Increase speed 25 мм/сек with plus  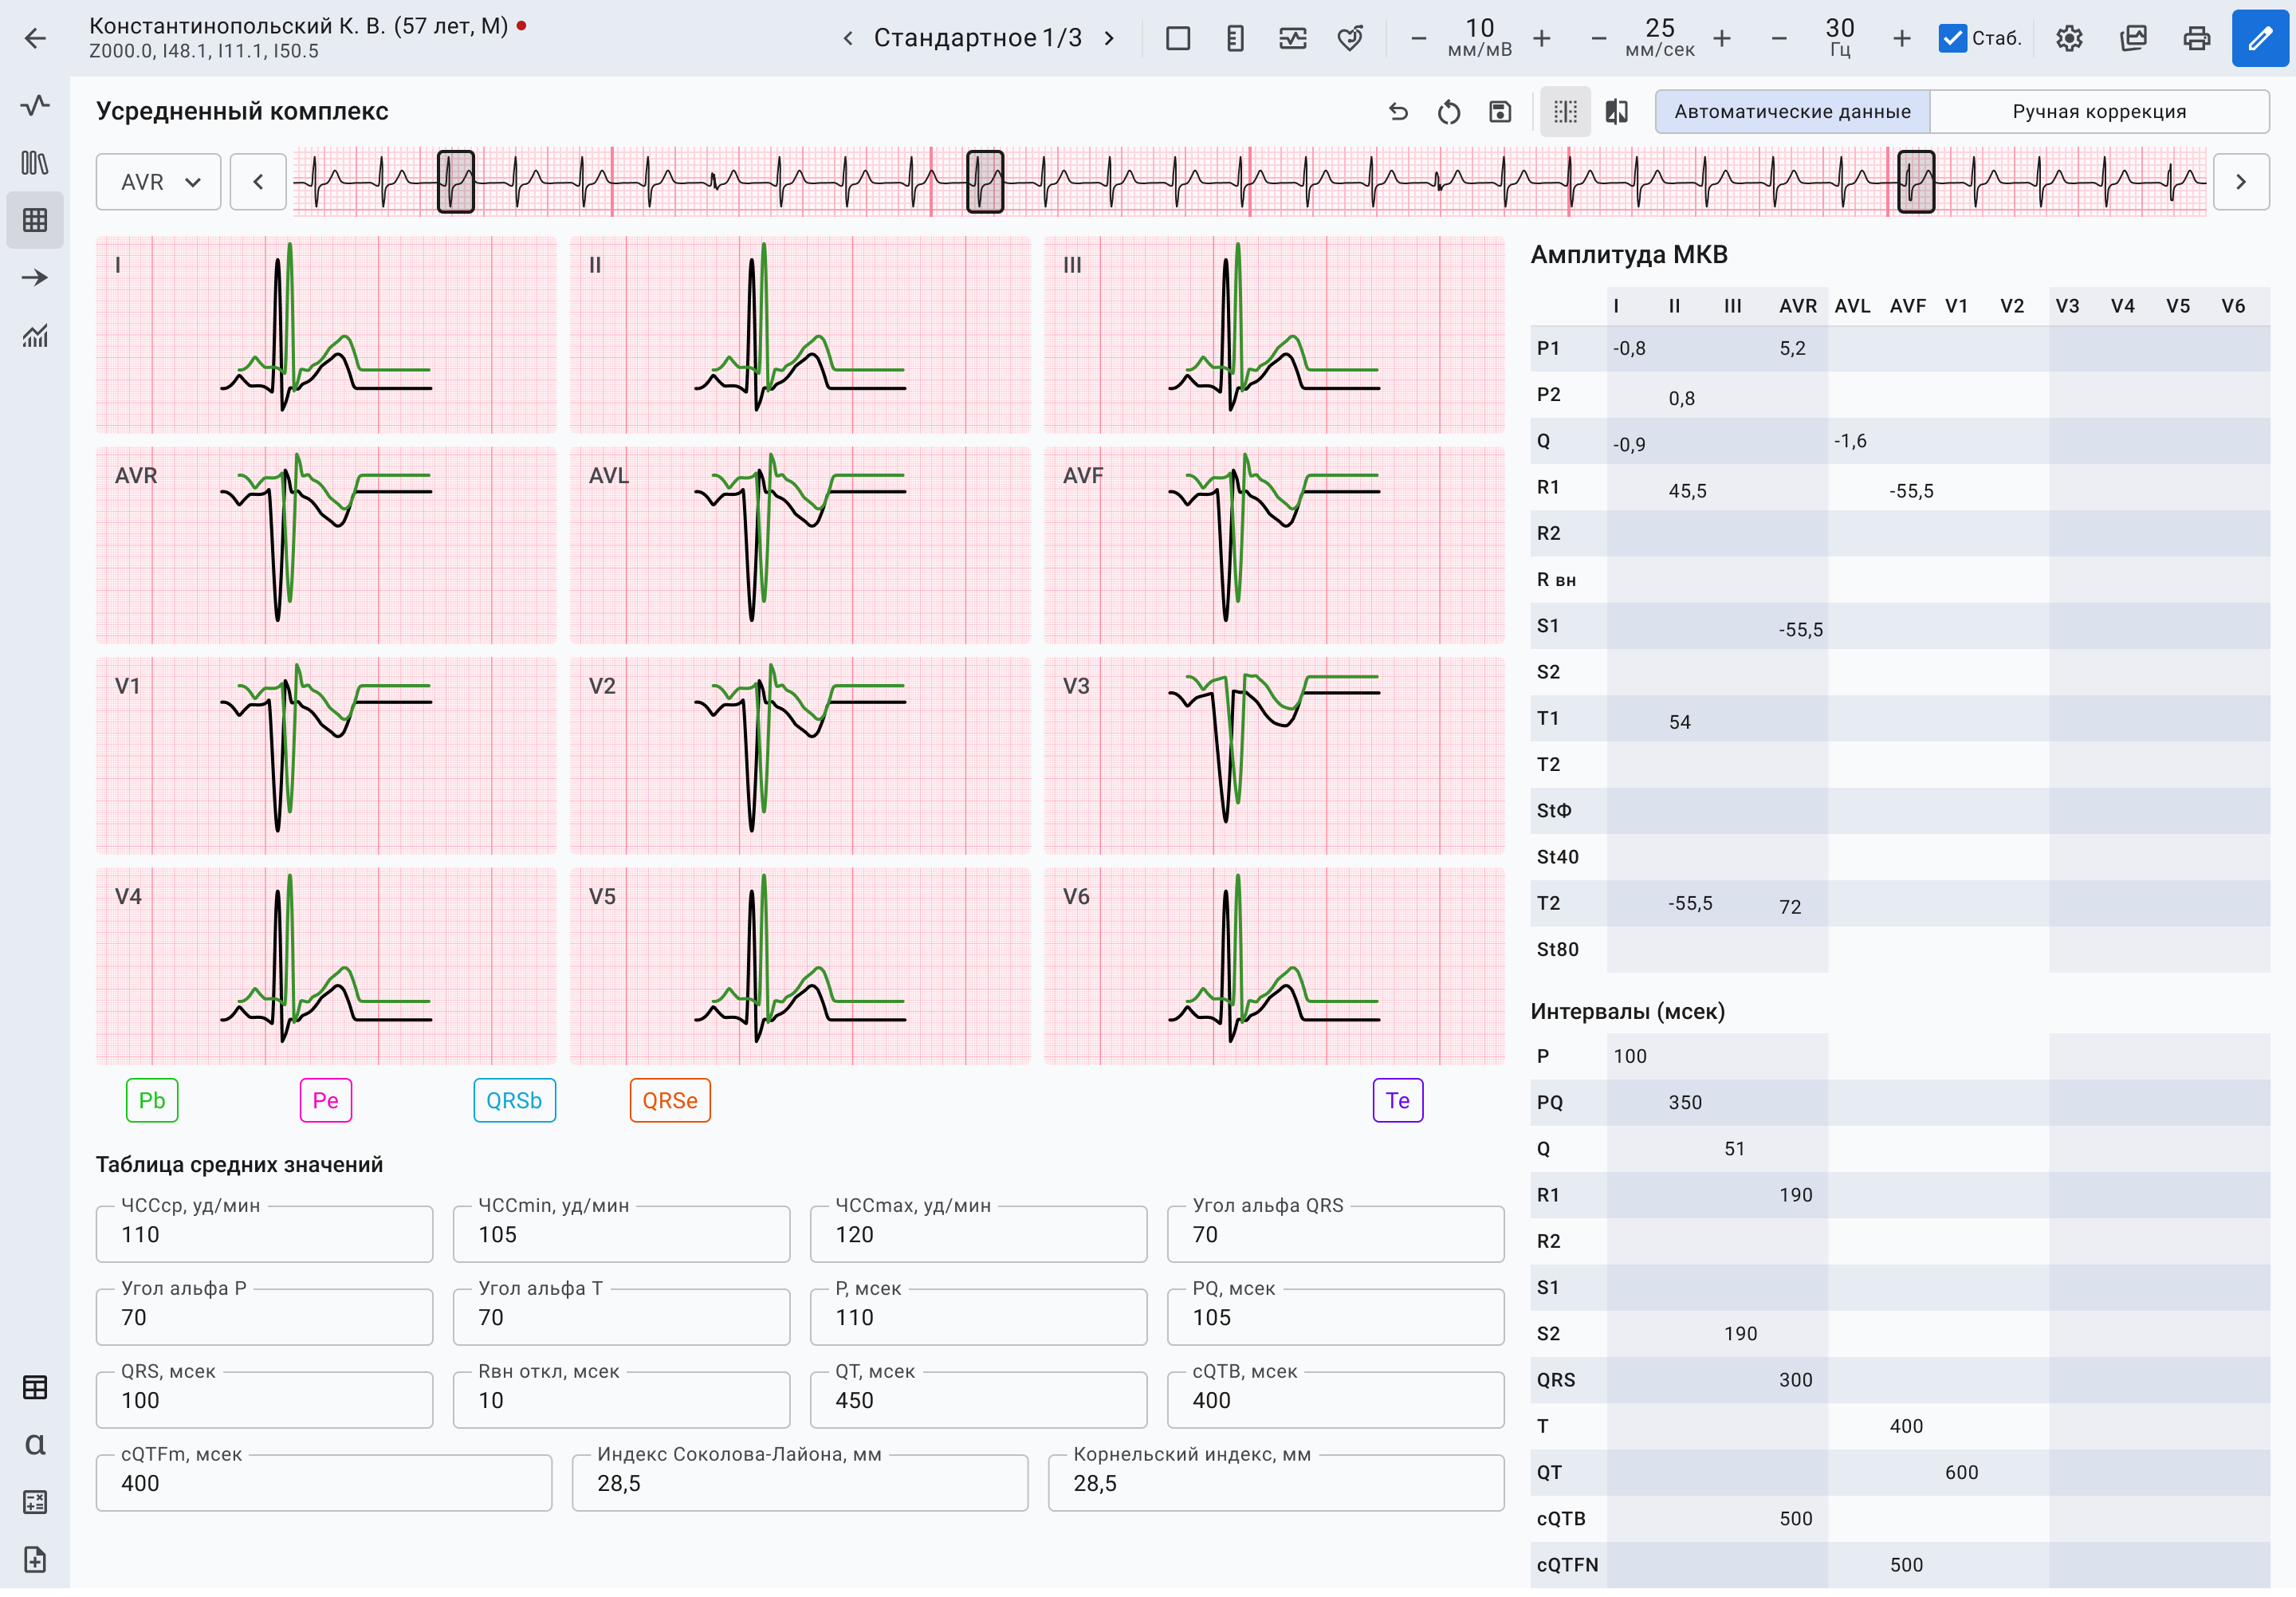click(x=1722, y=38)
